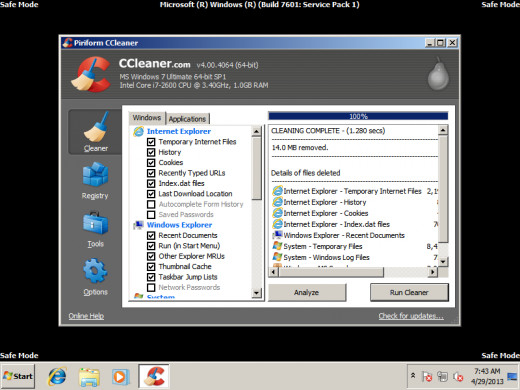Uncheck Last Download Location
Screen dimensions: 520x390
click(151, 194)
